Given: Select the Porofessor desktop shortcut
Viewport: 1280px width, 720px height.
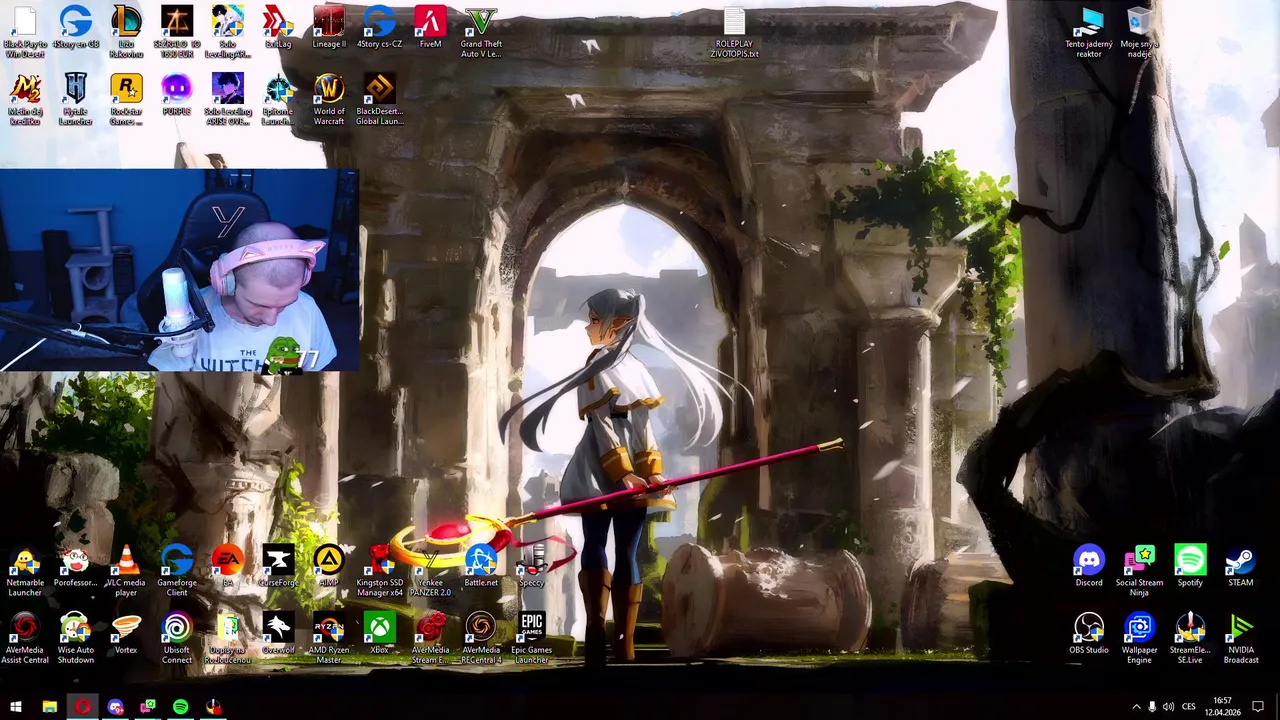Looking at the screenshot, I should tap(75, 568).
